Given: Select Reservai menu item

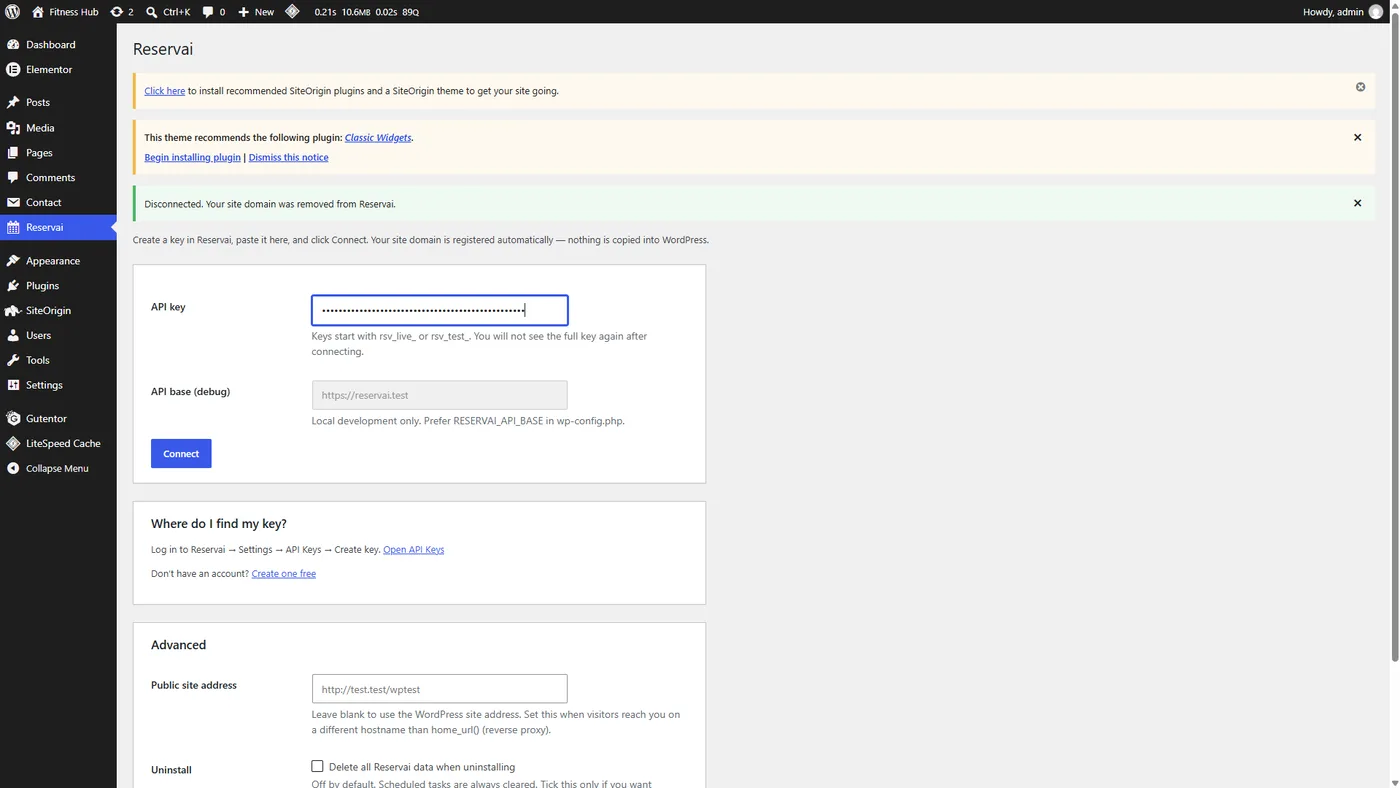Looking at the screenshot, I should pos(58,228).
